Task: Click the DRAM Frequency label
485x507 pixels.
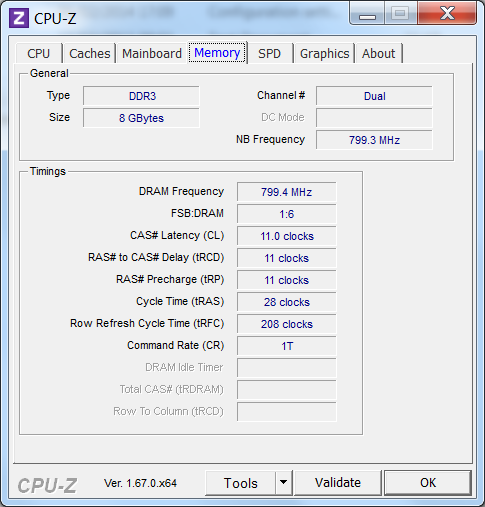Action: 181,191
